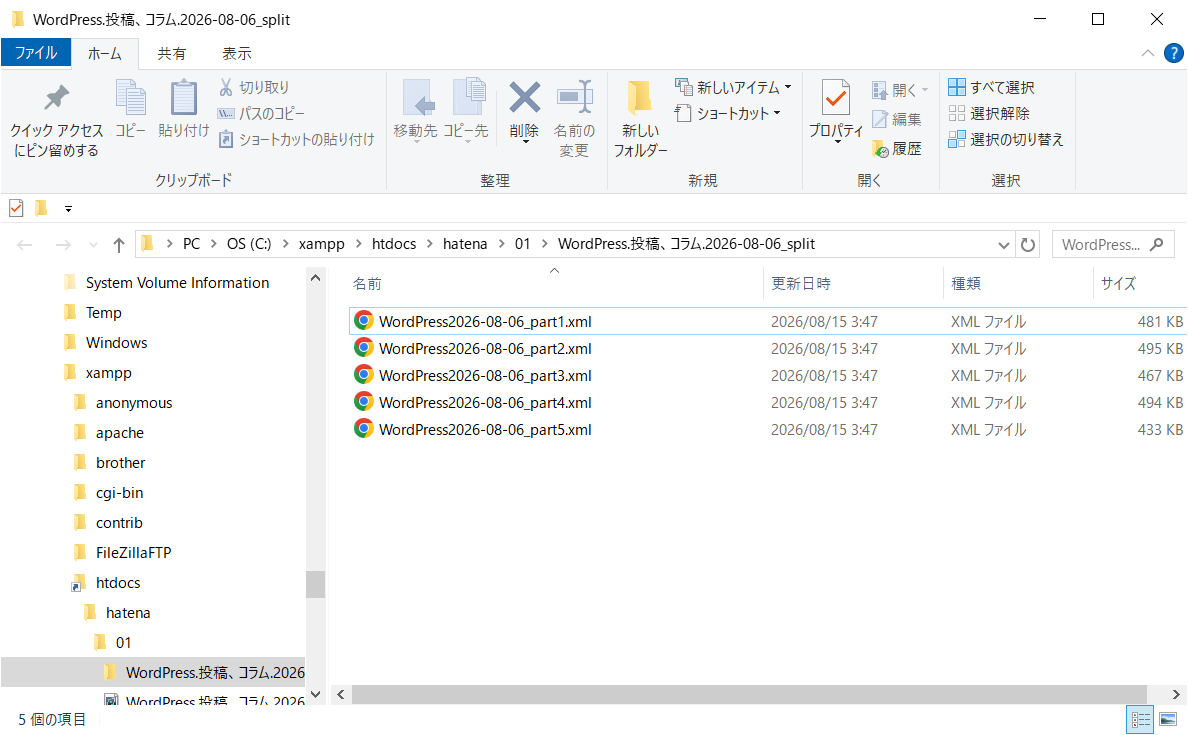The image size is (1188, 735).
Task: Rename the selected item
Action: 574,118
